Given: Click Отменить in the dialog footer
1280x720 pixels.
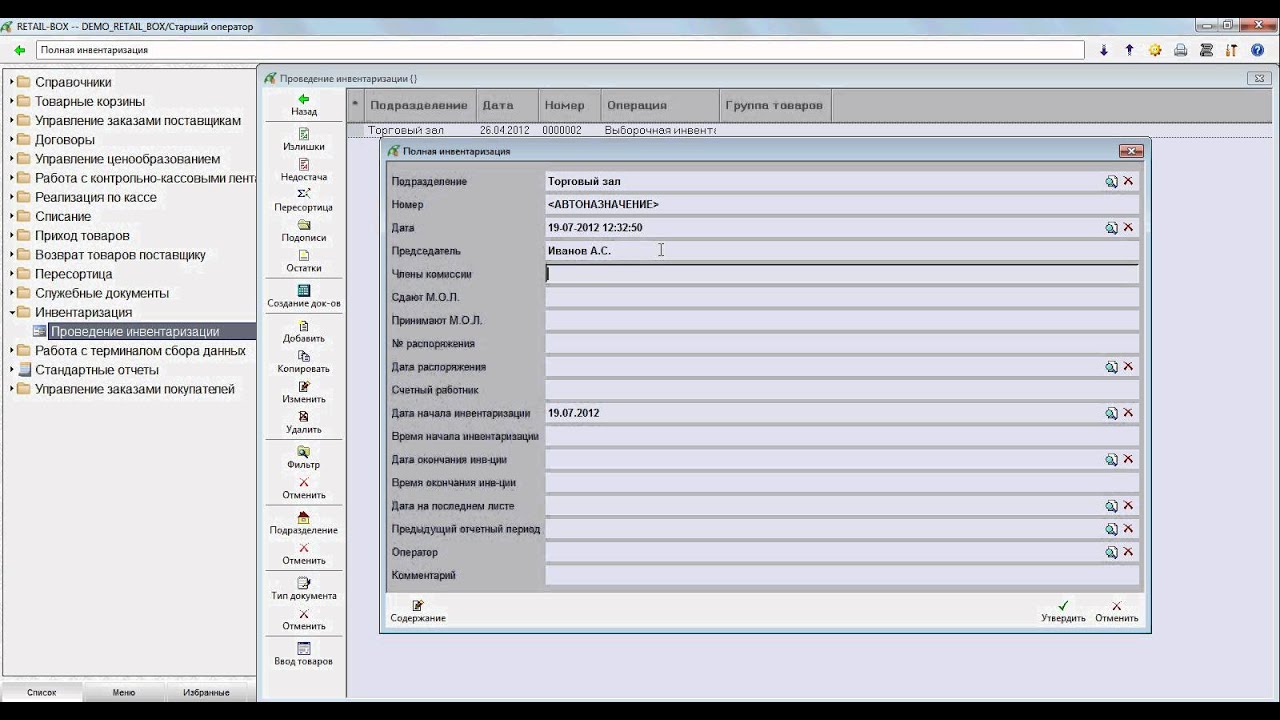Looking at the screenshot, I should 1116,612.
